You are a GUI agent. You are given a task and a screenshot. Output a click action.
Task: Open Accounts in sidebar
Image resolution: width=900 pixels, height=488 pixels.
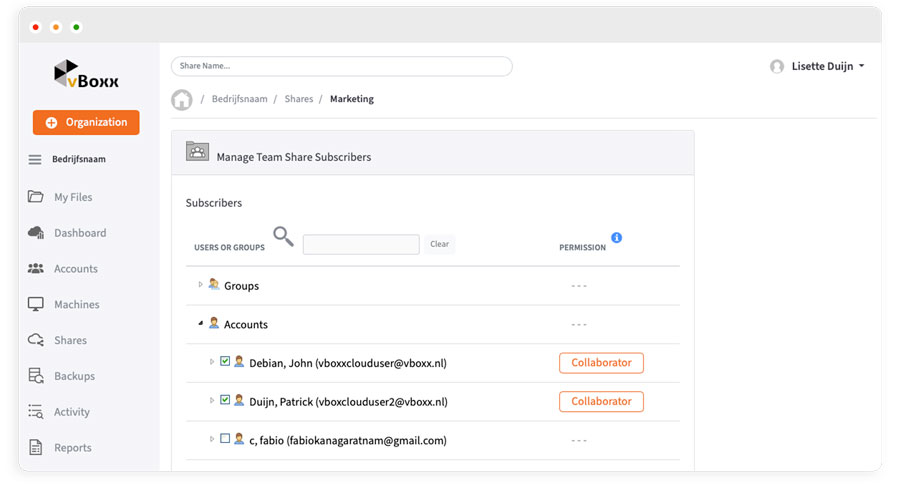pos(76,268)
